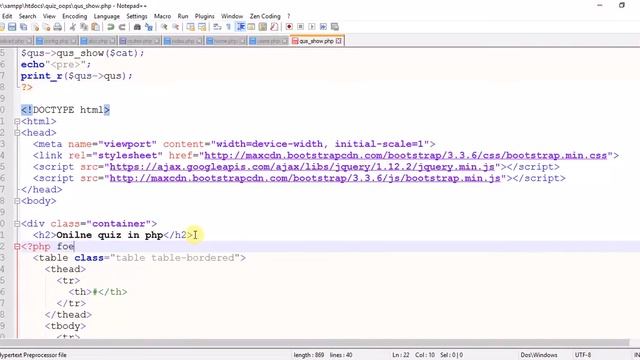640x360 pixels.
Task: Click 'length : 869' in status bar
Action: (309, 355)
